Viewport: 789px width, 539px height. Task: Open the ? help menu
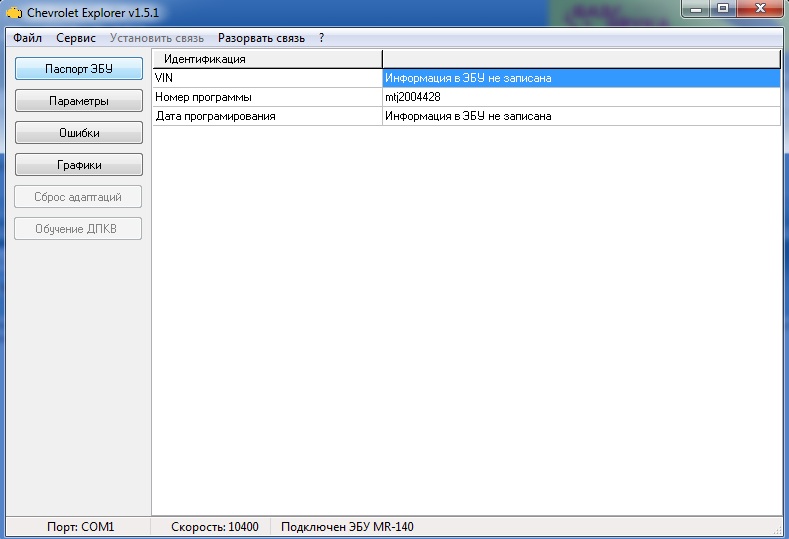(321, 38)
